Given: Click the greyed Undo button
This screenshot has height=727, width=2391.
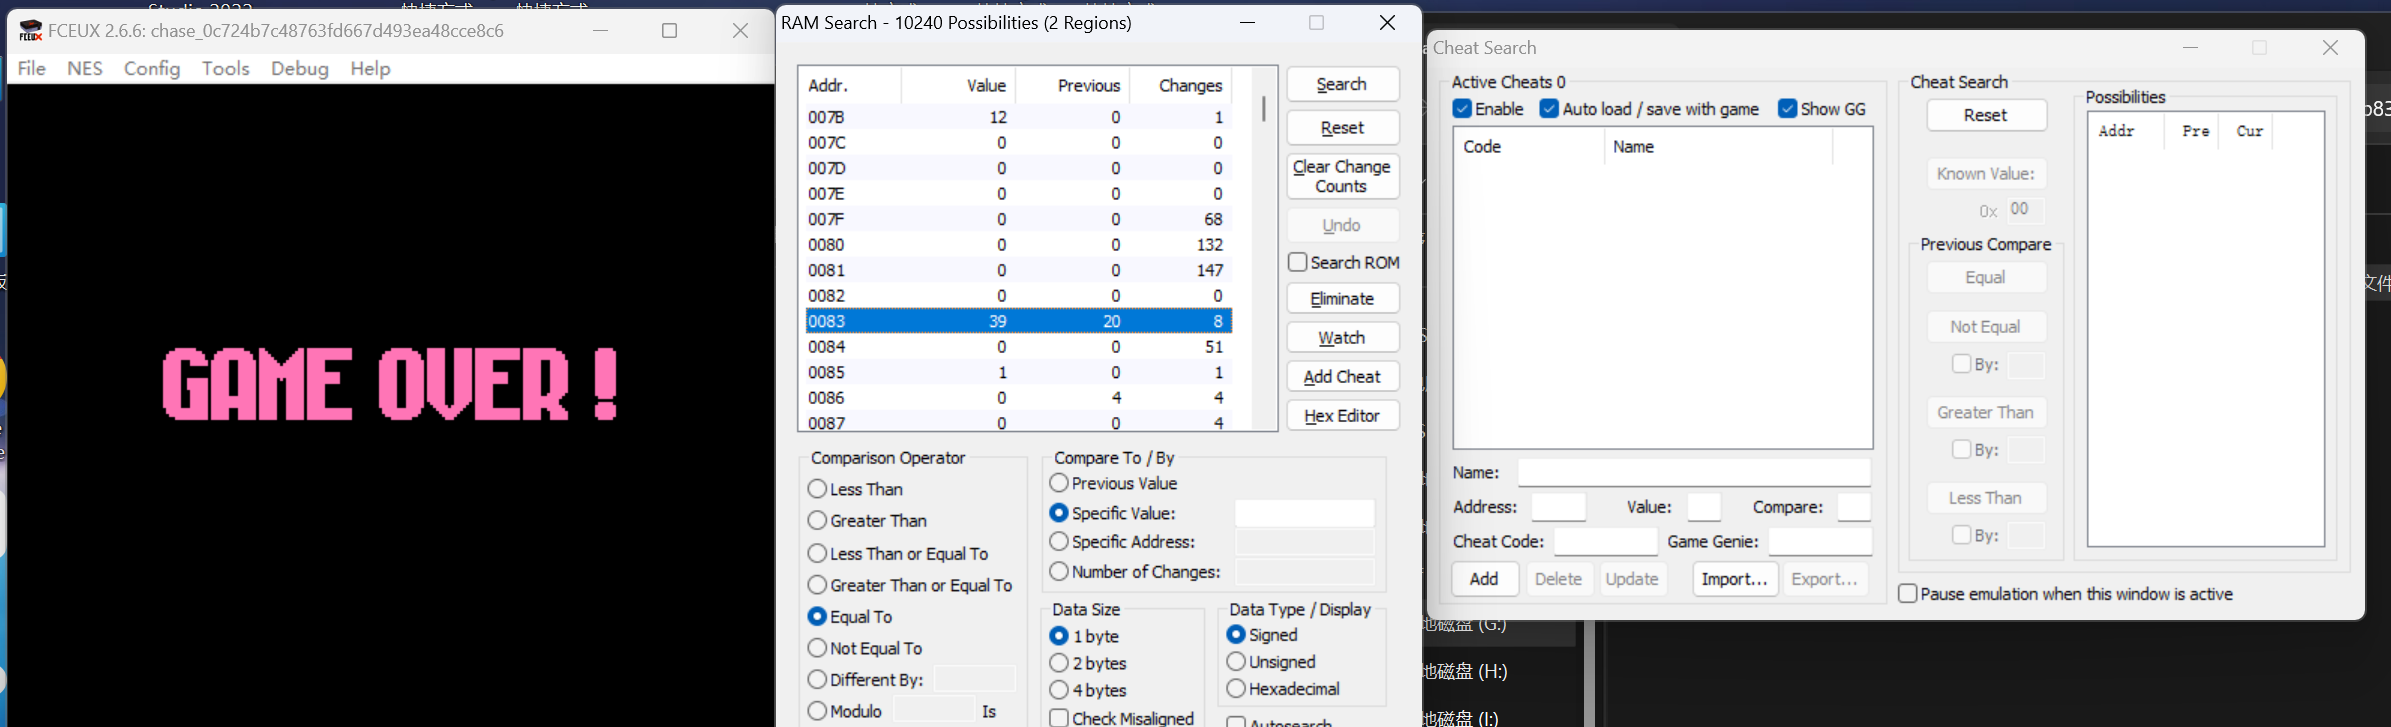Looking at the screenshot, I should pyautogui.click(x=1342, y=226).
